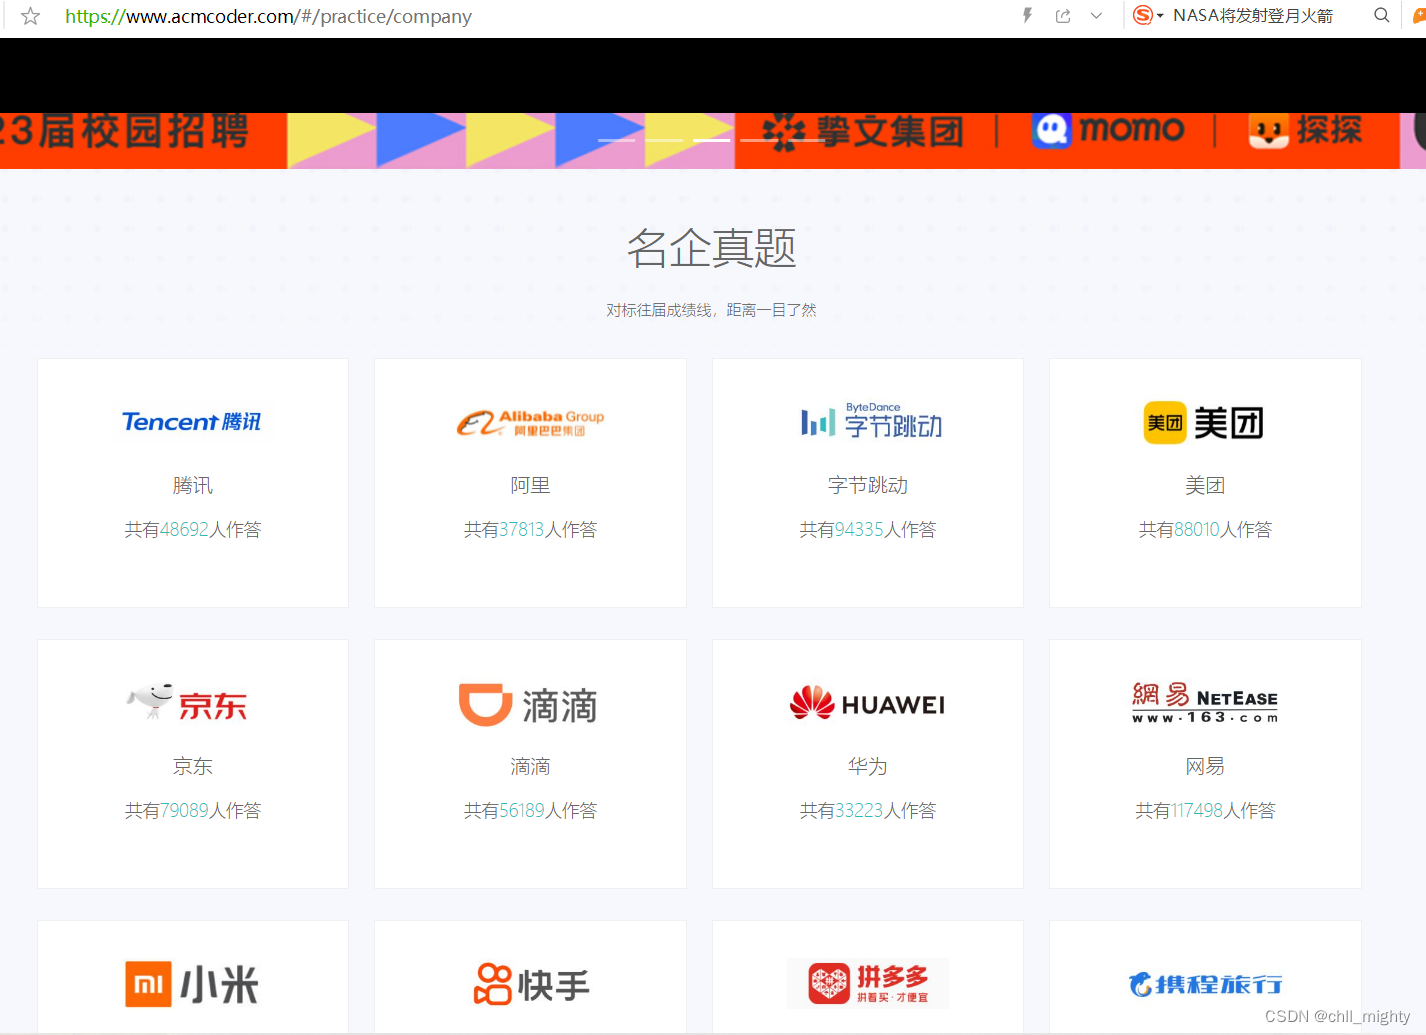Image resolution: width=1426 pixels, height=1035 pixels.
Task: Select the Ctrip 携程旅行 logo
Action: point(1205,984)
